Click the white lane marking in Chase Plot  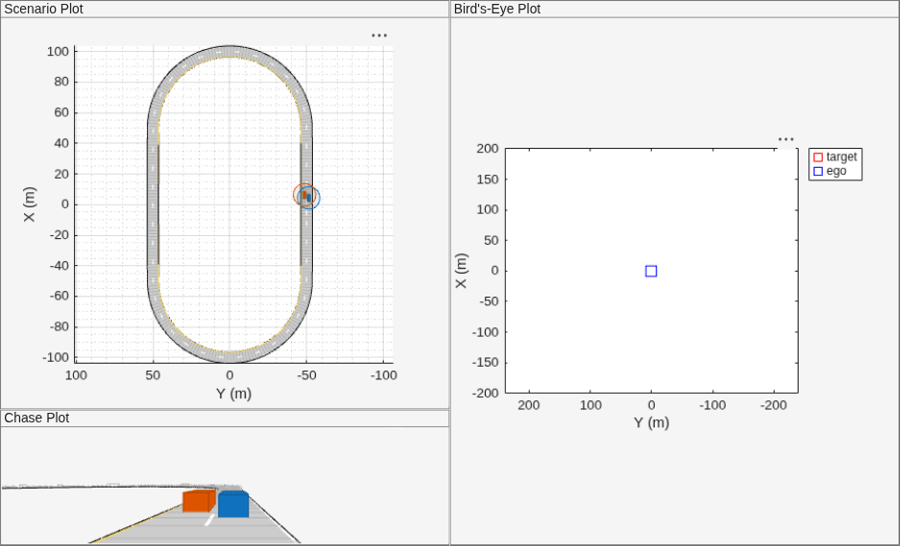[210, 520]
